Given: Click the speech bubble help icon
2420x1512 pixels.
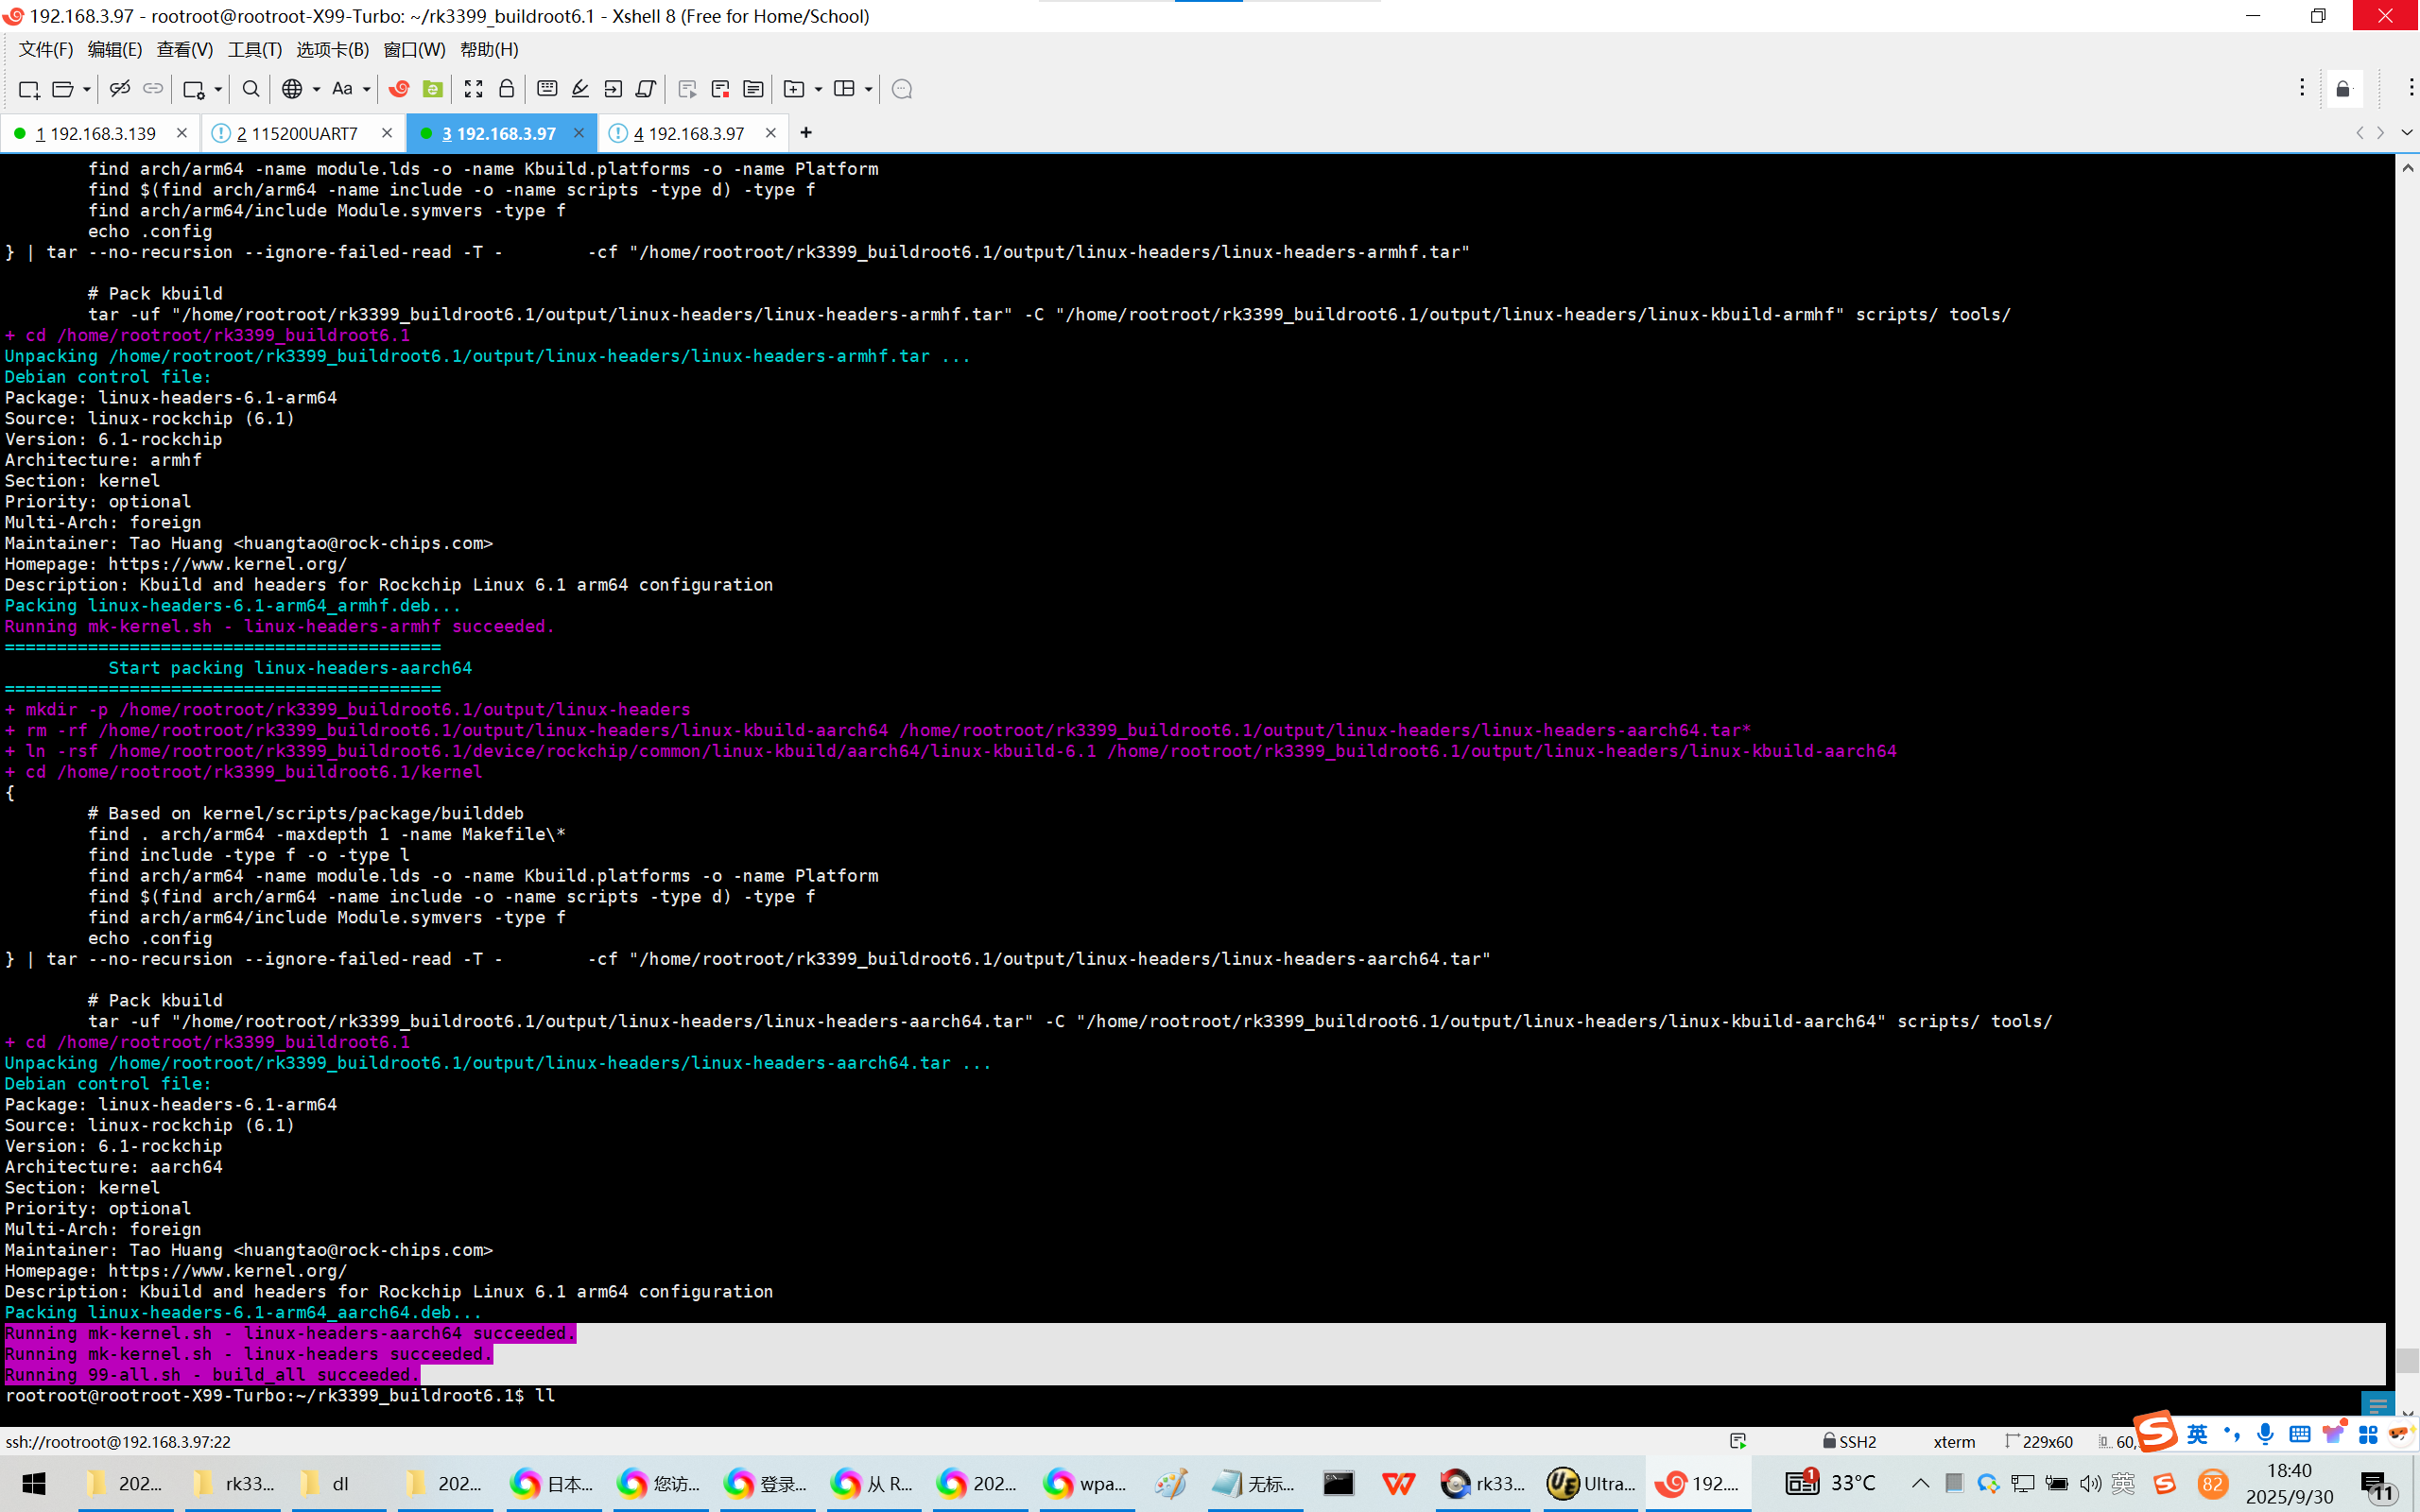Looking at the screenshot, I should click(x=902, y=89).
